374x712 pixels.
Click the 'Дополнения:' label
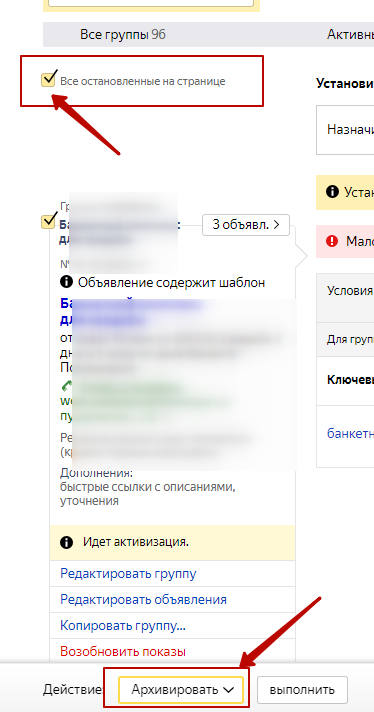point(96,473)
